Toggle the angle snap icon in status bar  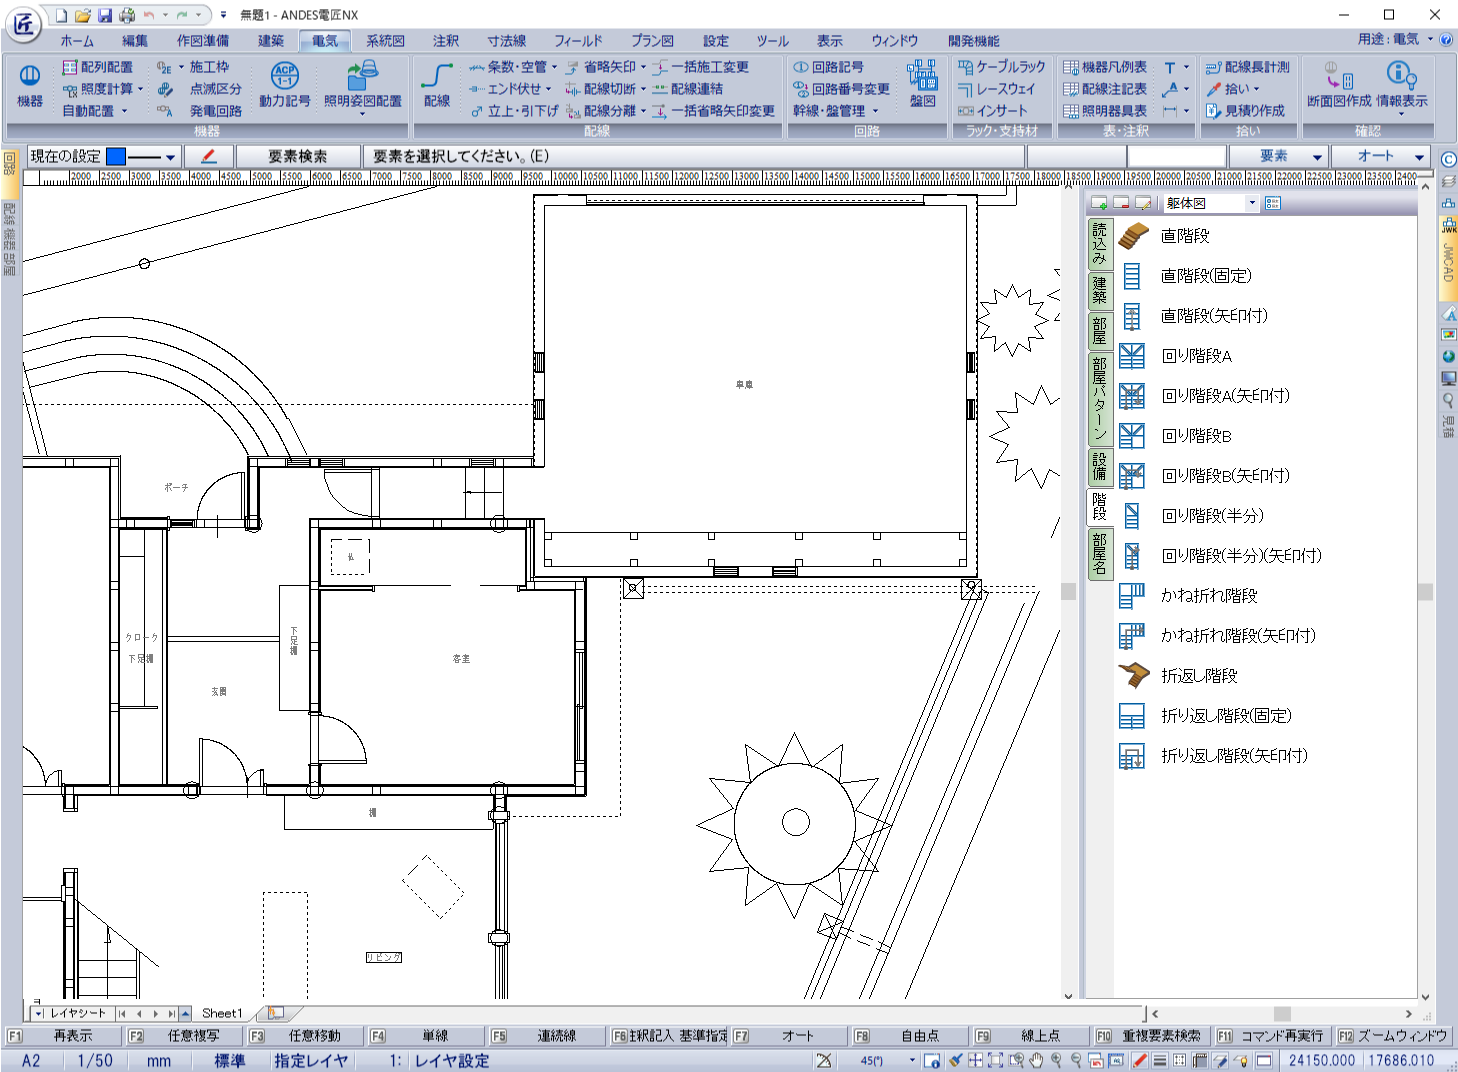(823, 1061)
